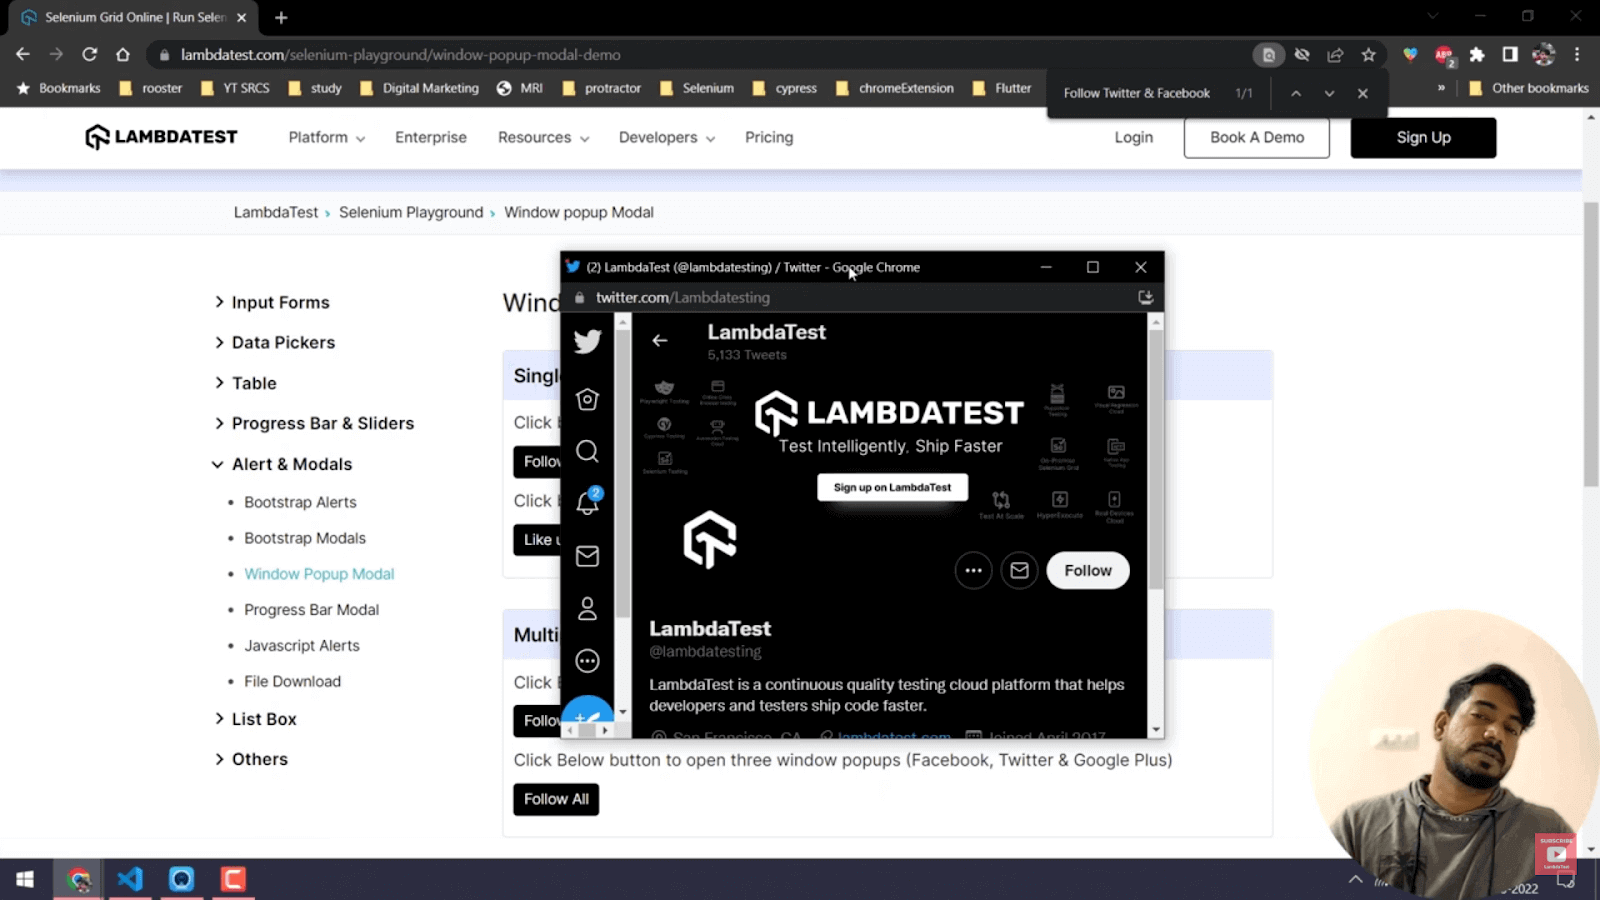Screen dimensions: 1600x900
Task: Expand the Data Pickers section
Action: click(275, 342)
